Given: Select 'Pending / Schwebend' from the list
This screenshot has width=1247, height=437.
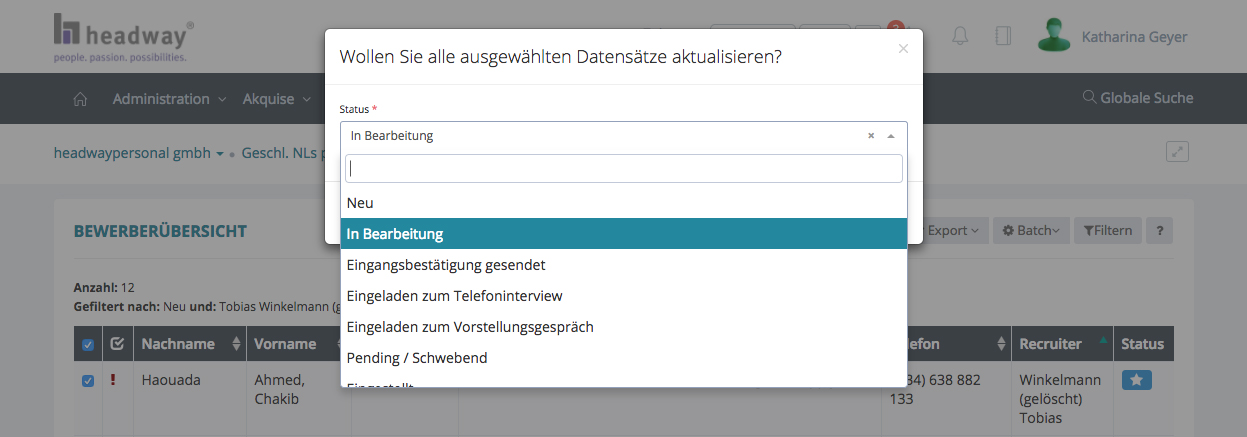Looking at the screenshot, I should (416, 358).
